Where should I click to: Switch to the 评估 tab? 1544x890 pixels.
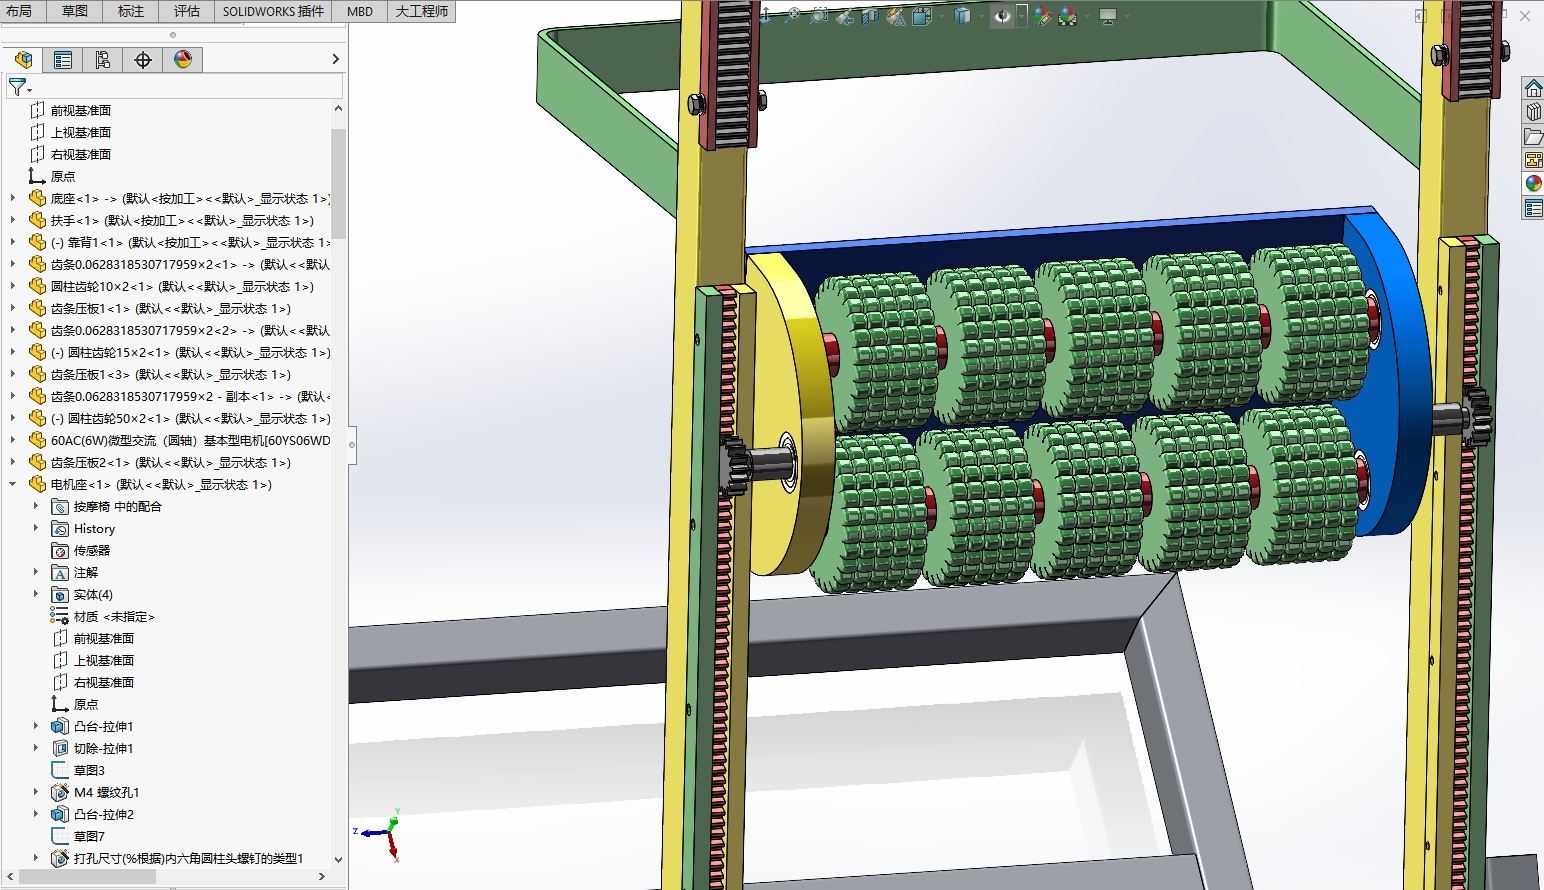pos(187,11)
